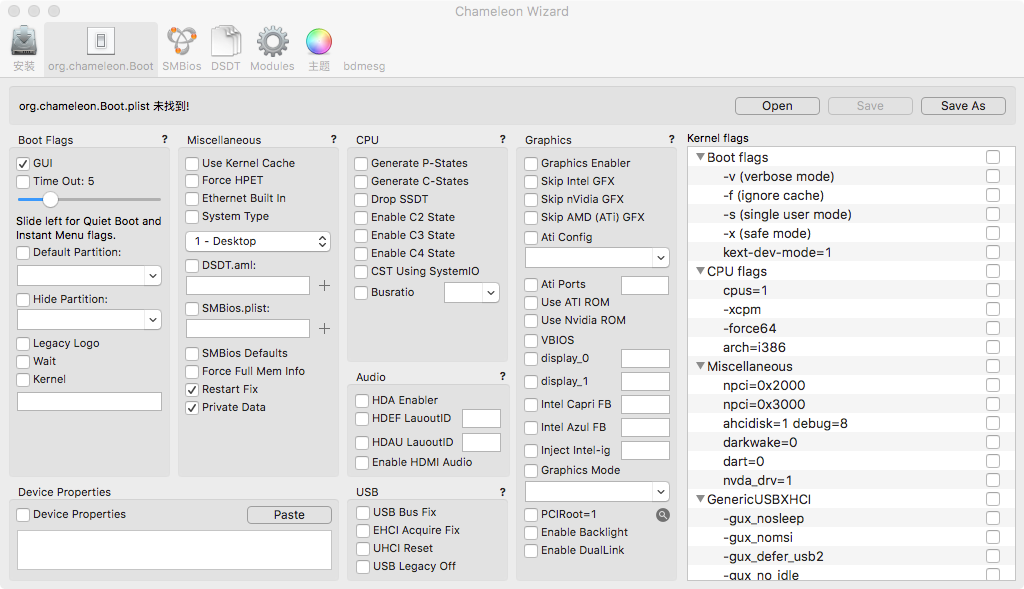Click the plus icon next to DSDT.aml field
The image size is (1024, 589).
coord(324,285)
